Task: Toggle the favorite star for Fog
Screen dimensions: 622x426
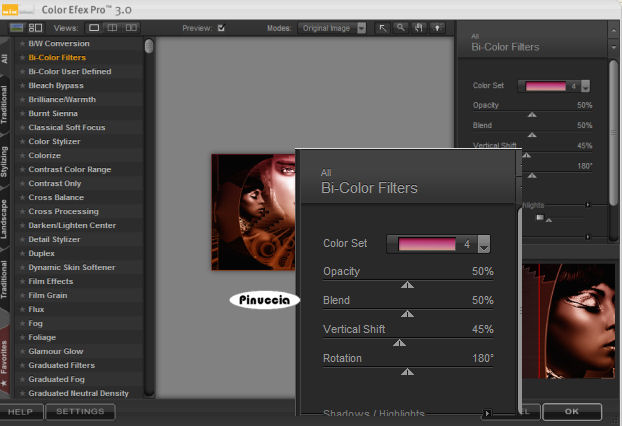Action: coord(23,323)
